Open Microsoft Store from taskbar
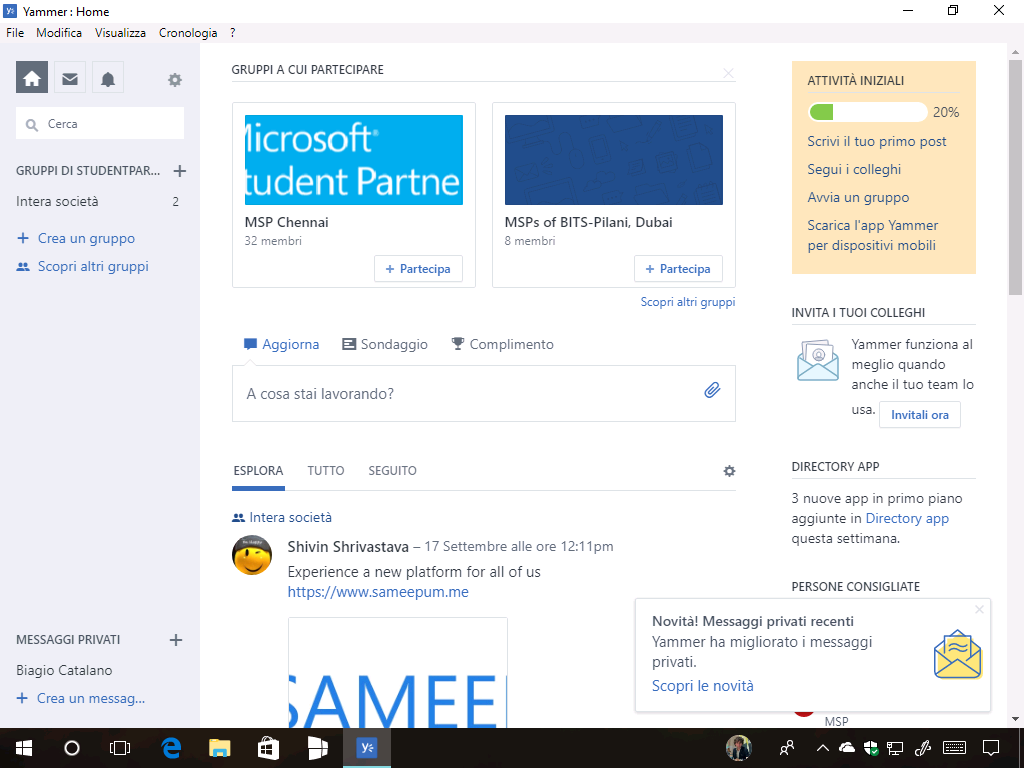1024x768 pixels. [268, 748]
